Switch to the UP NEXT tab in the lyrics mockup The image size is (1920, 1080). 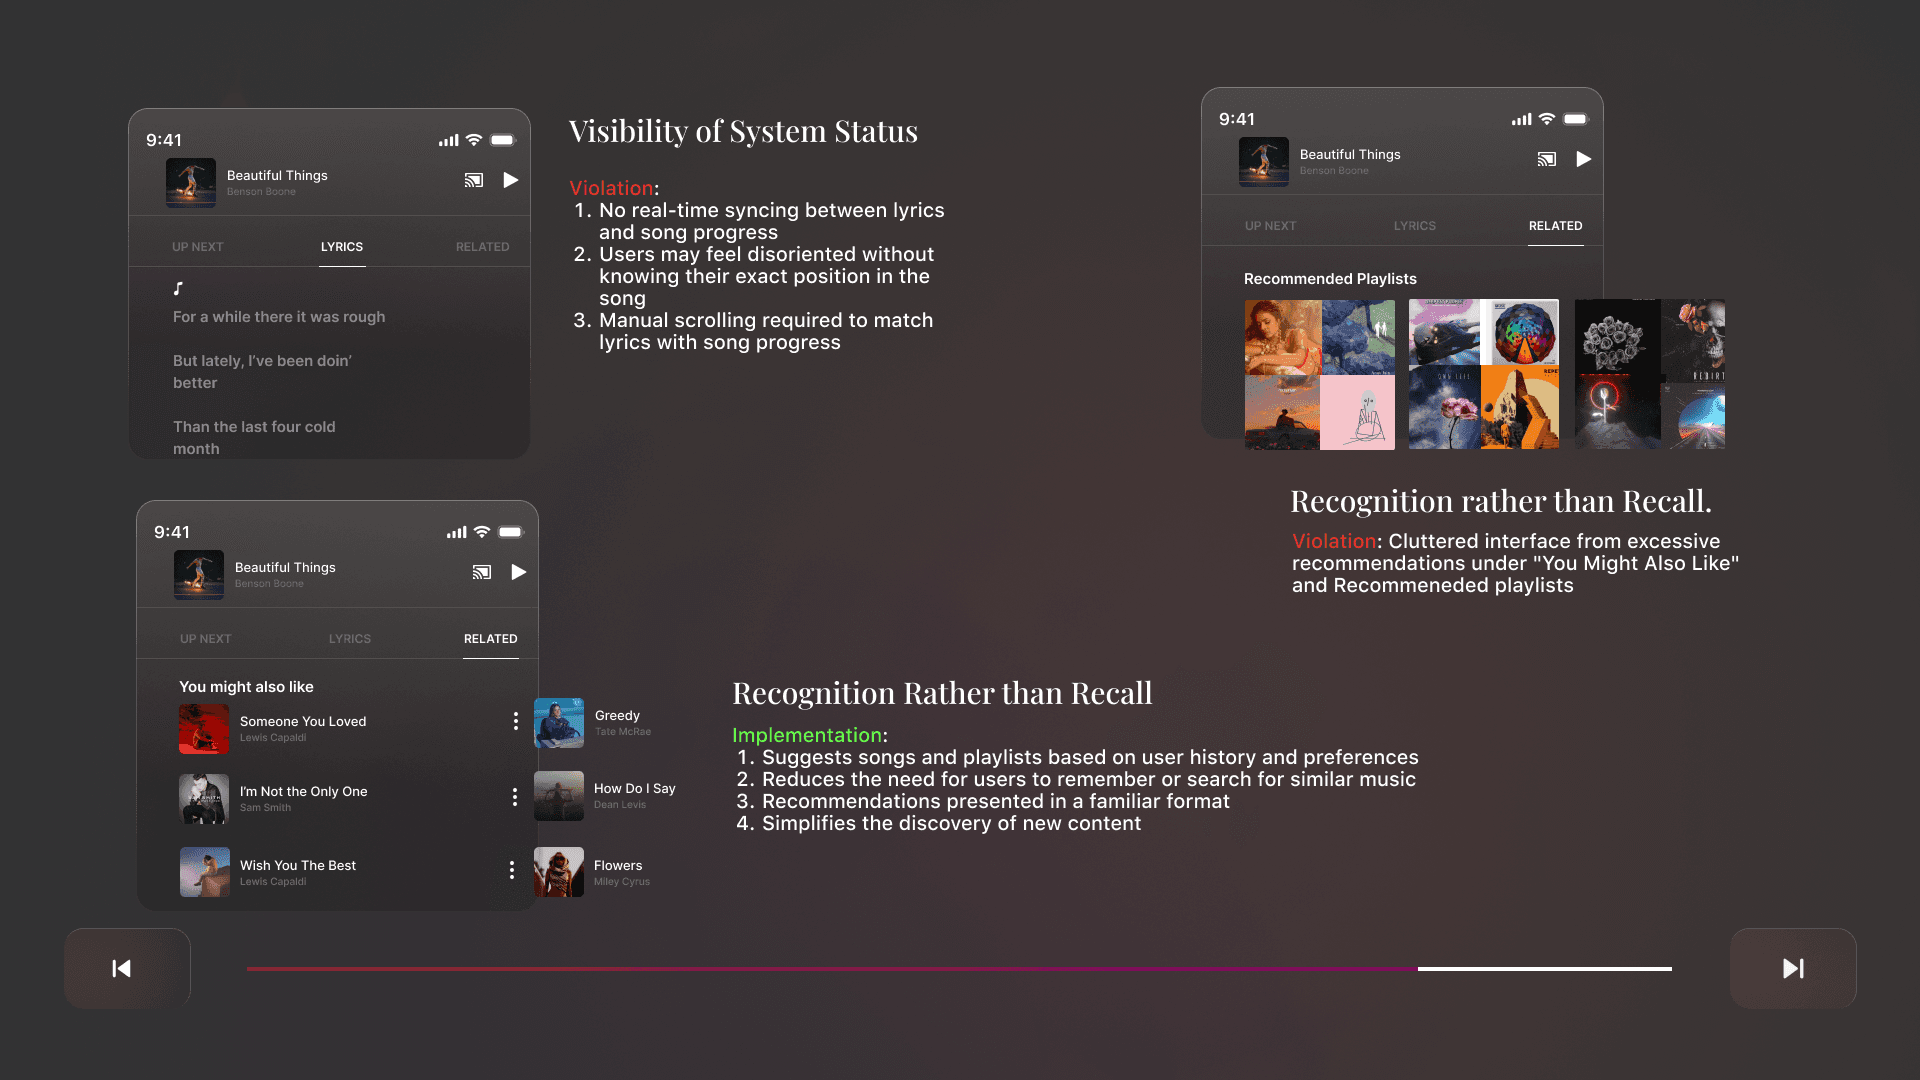click(x=198, y=247)
